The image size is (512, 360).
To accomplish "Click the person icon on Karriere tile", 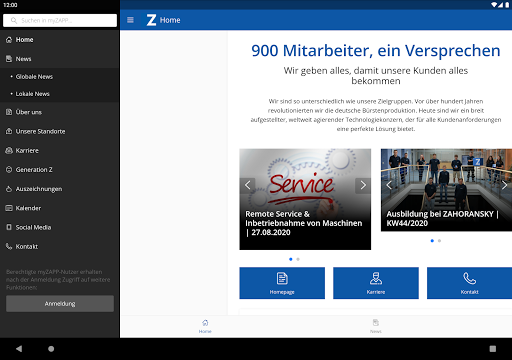I will coord(376,278).
